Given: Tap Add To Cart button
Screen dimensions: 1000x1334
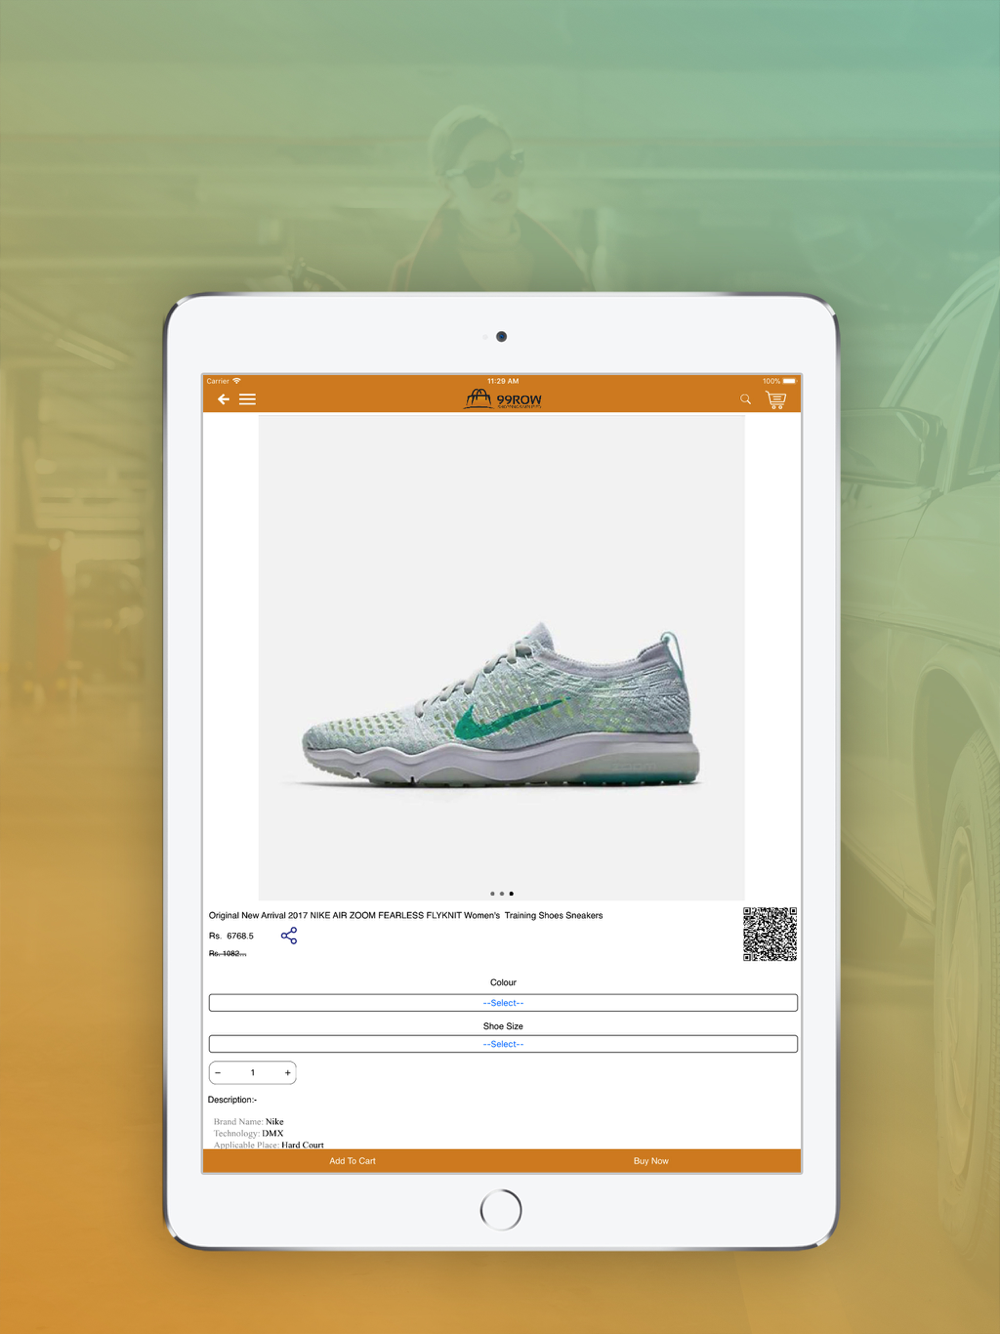Looking at the screenshot, I should (353, 1161).
